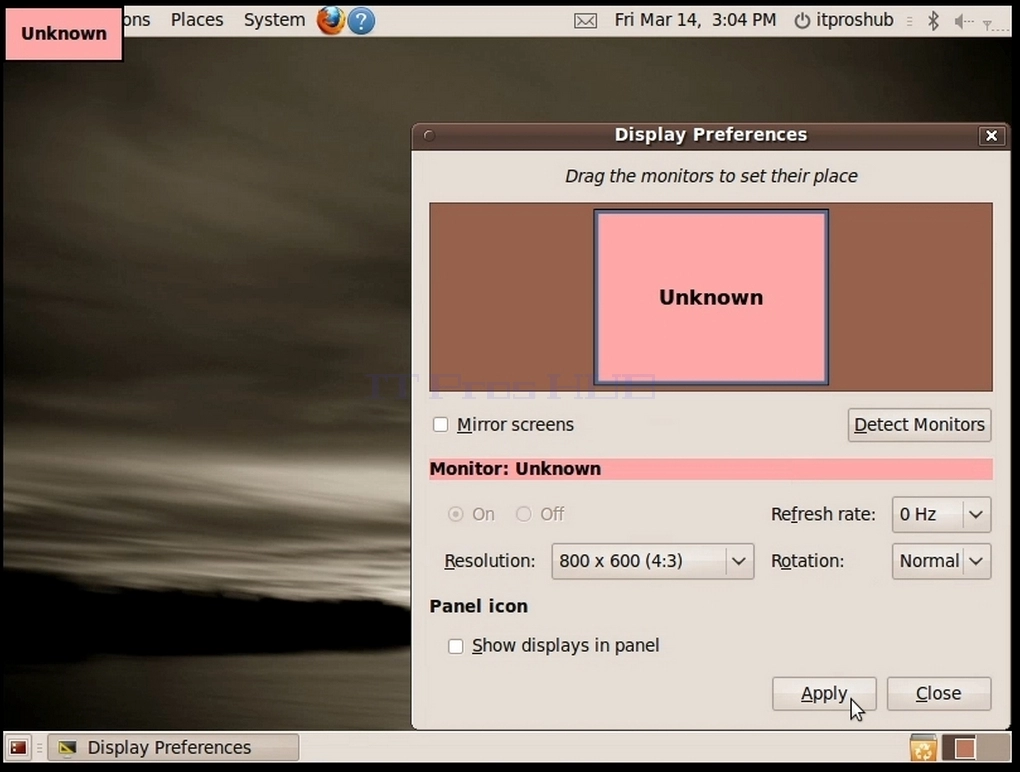Select the pink Unknown monitor in layout area
The image size is (1020, 772).
[711, 297]
